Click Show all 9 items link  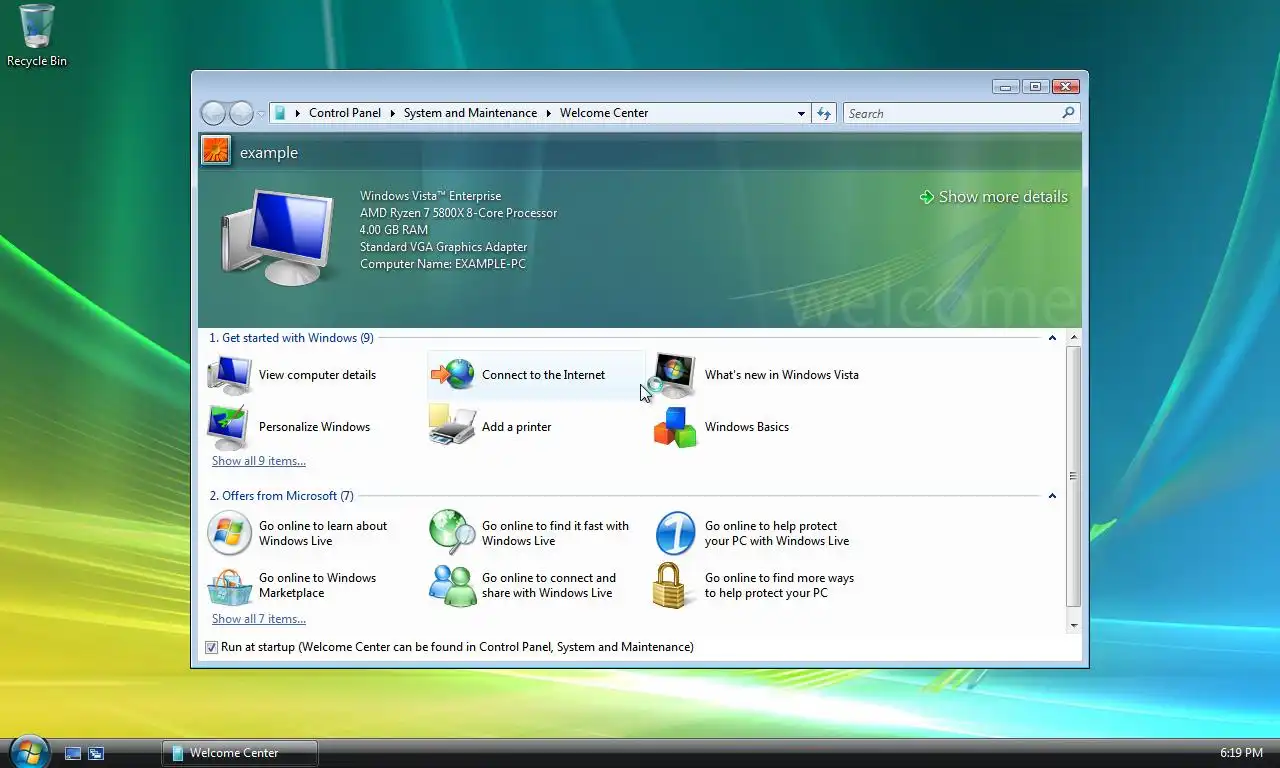coord(259,461)
